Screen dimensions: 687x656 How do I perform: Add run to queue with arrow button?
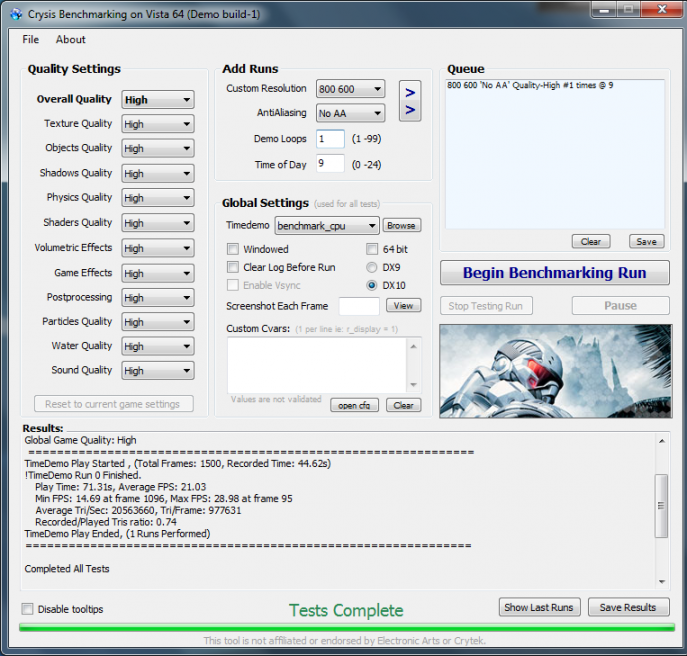[410, 101]
